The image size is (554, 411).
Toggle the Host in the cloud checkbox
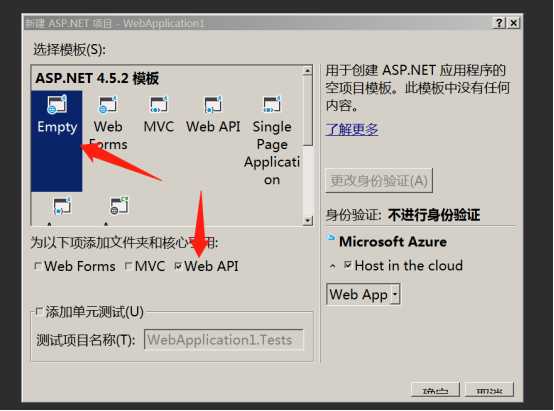coord(348,265)
